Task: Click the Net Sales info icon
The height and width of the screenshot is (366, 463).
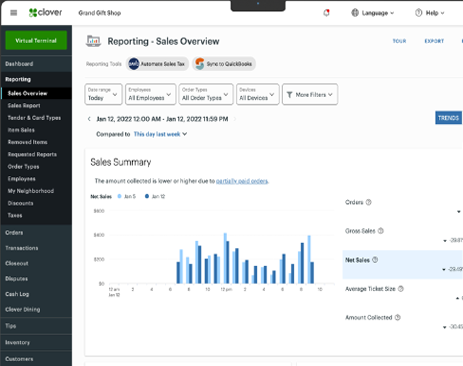Action: pos(375,260)
